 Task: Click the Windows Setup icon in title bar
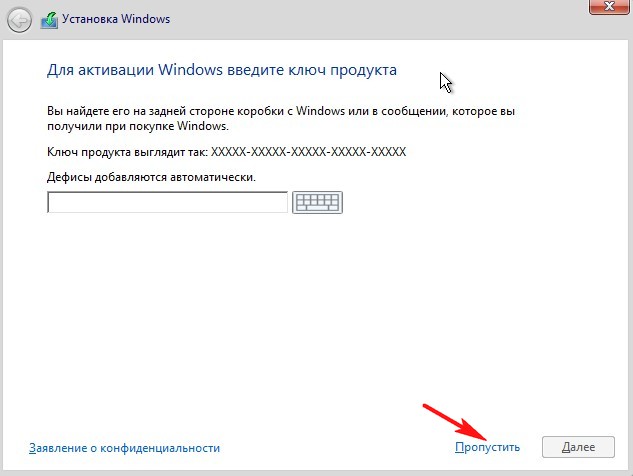point(49,20)
